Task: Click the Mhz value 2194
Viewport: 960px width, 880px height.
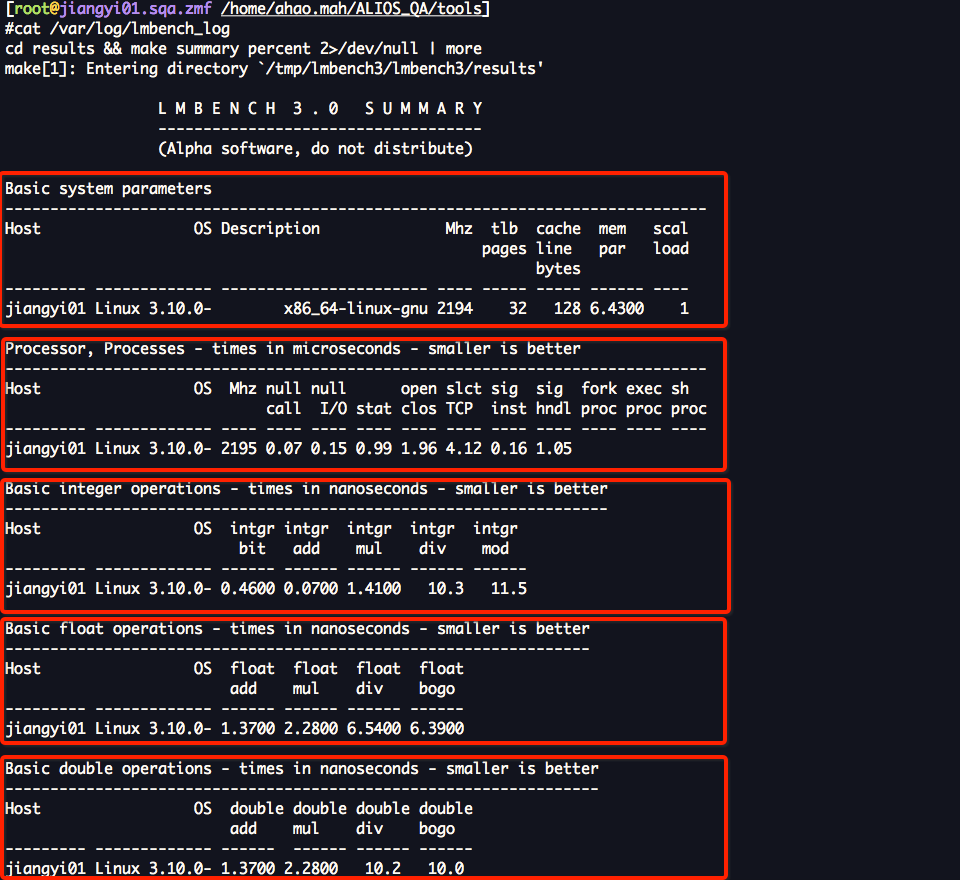Action: (455, 309)
